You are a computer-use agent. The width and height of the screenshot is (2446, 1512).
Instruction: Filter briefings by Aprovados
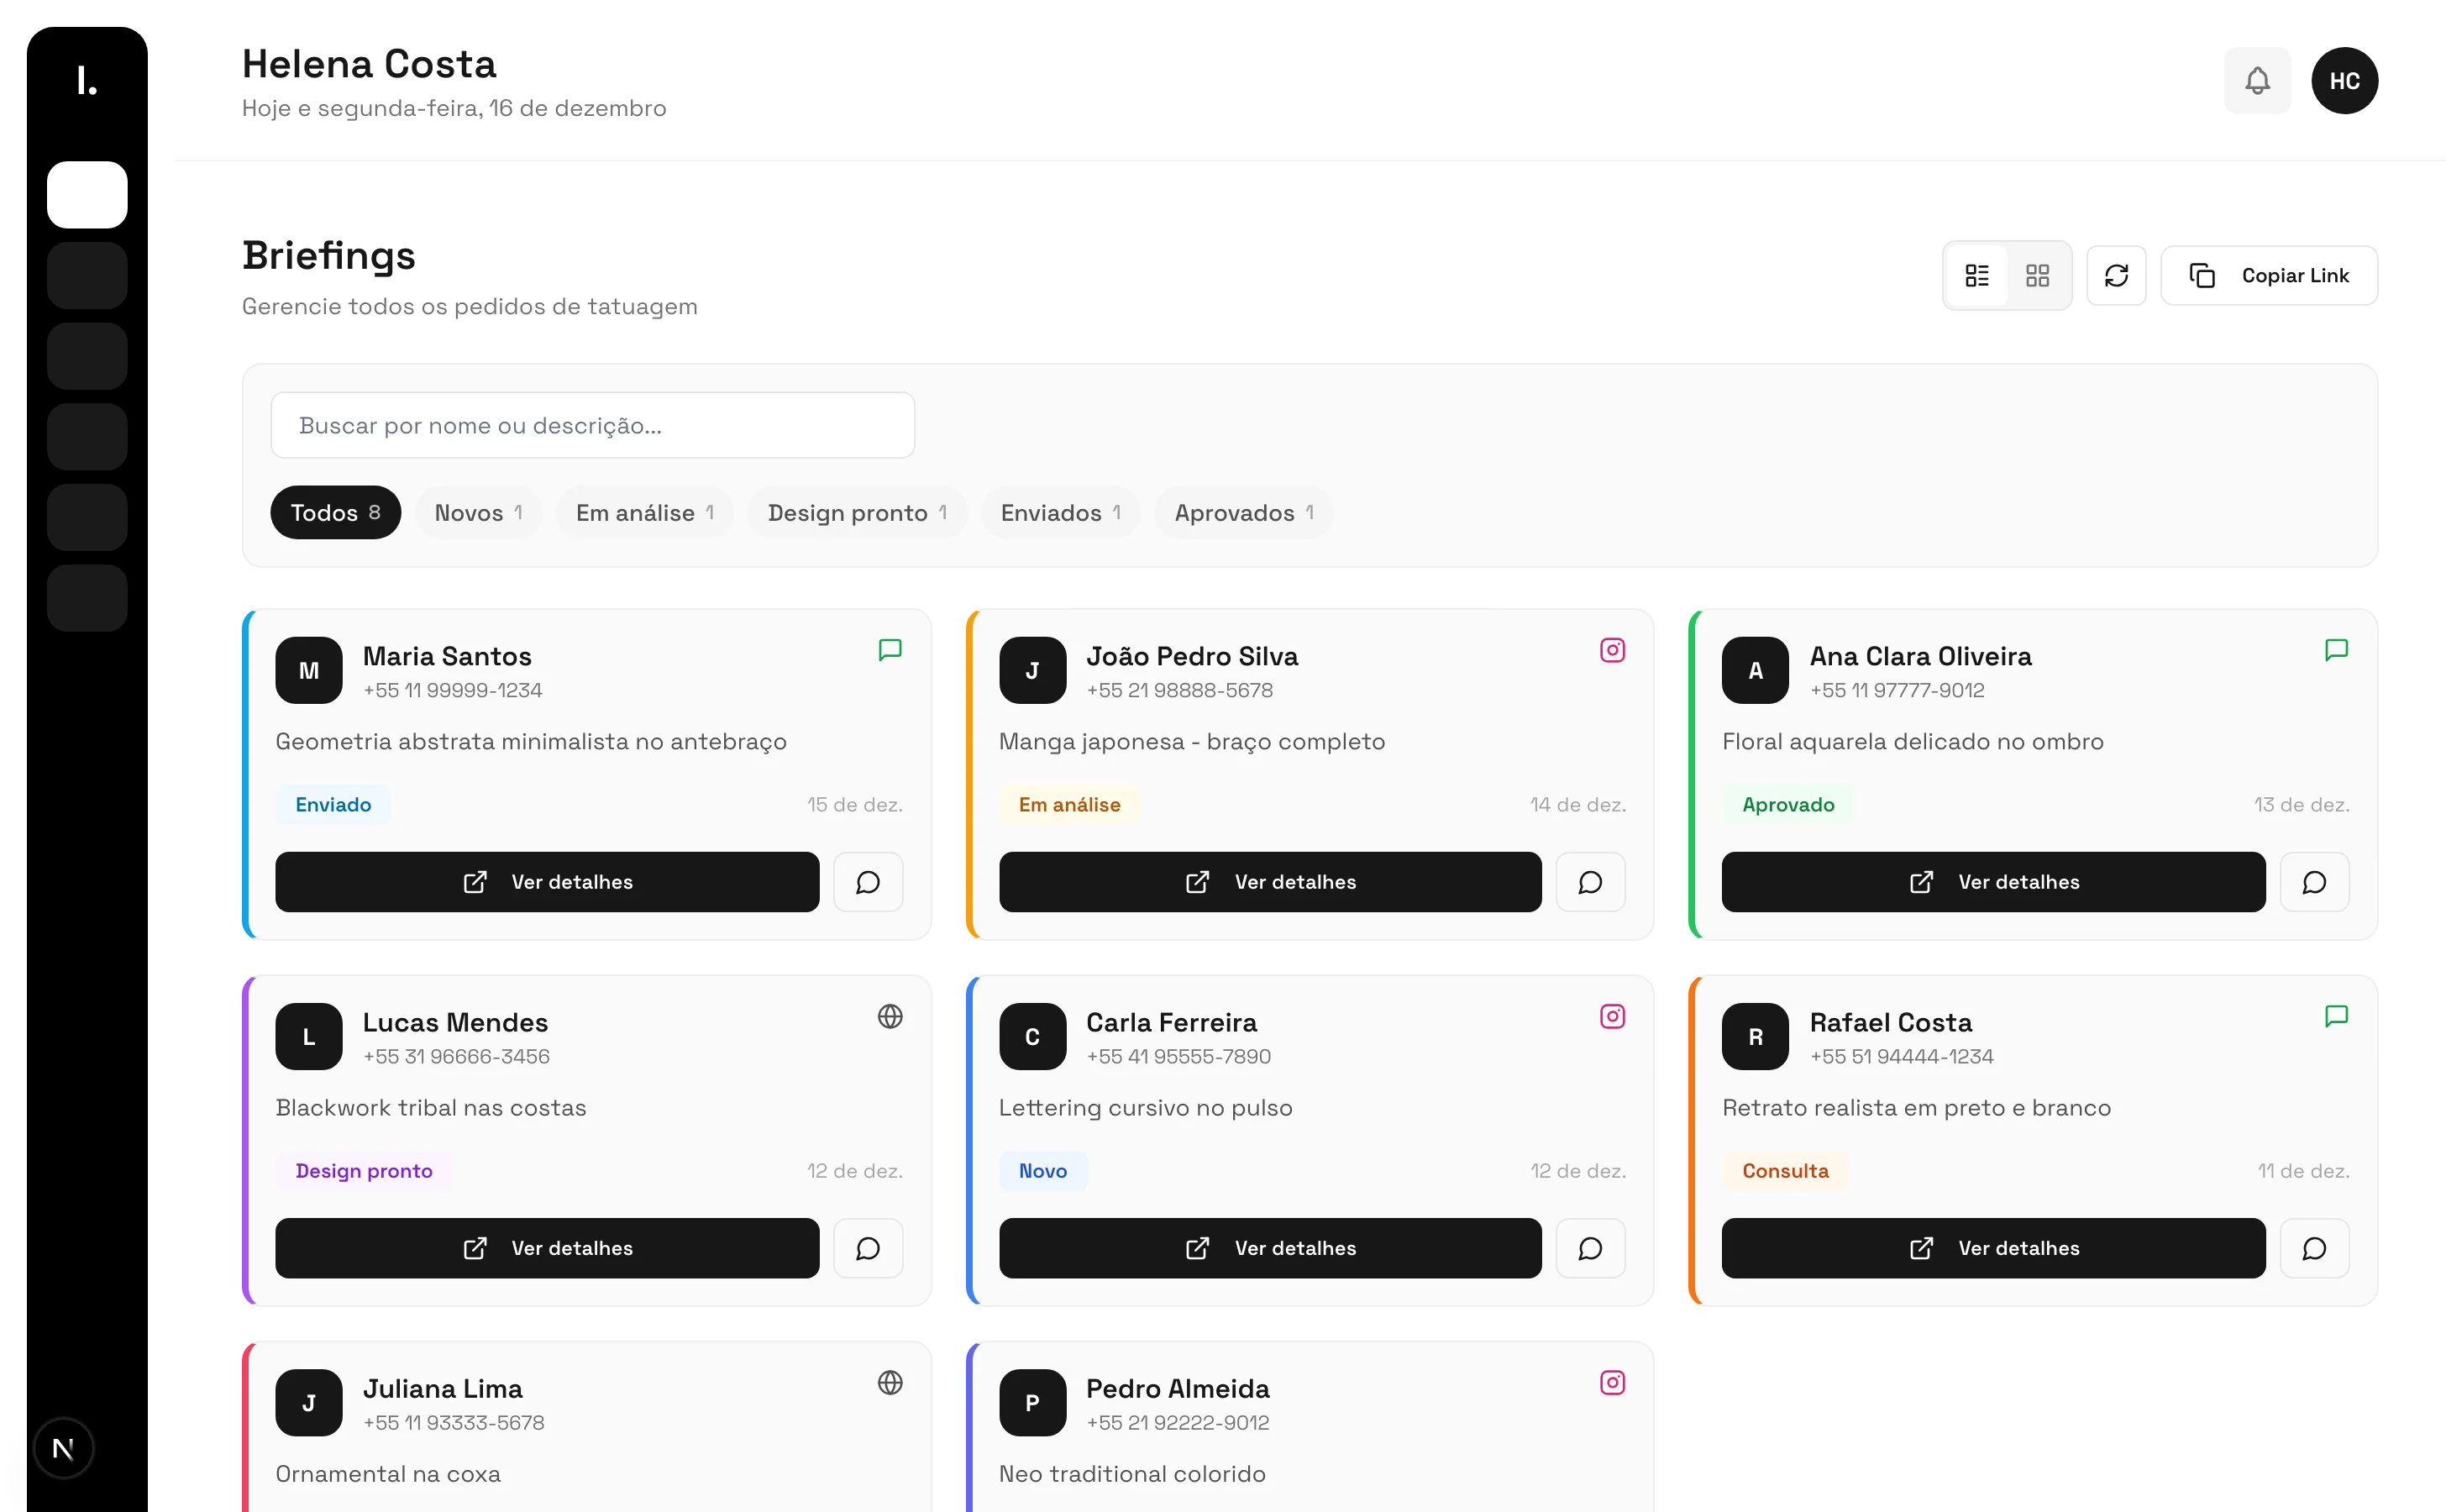tap(1243, 513)
